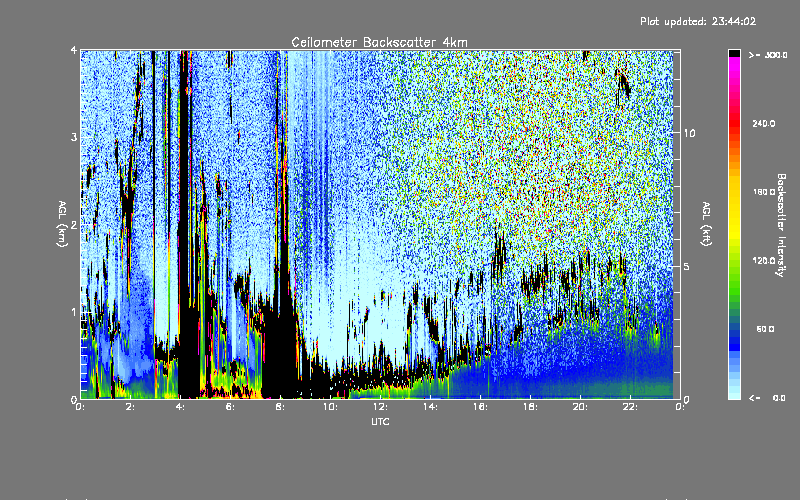The image size is (800, 500).
Task: Click the 'Backscatter Intensity' colorbar label
Action: 781,225
